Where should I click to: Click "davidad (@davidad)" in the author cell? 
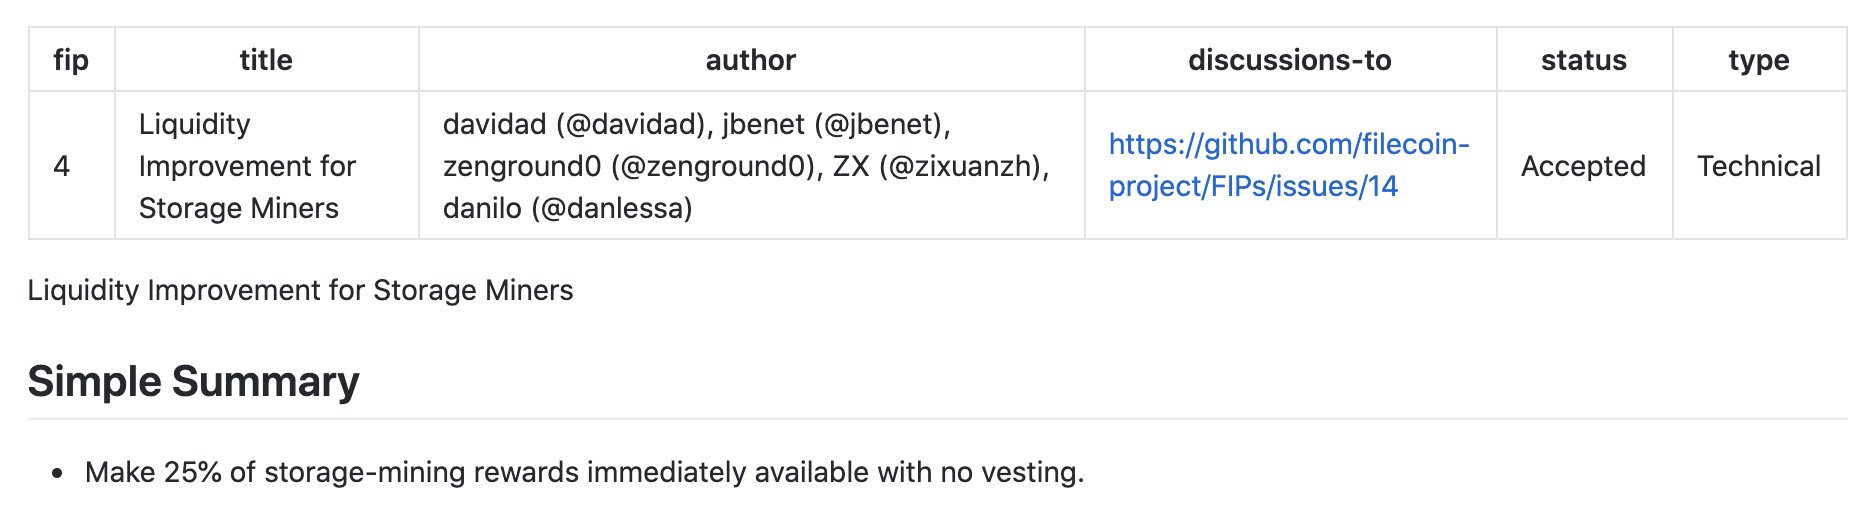point(573,124)
